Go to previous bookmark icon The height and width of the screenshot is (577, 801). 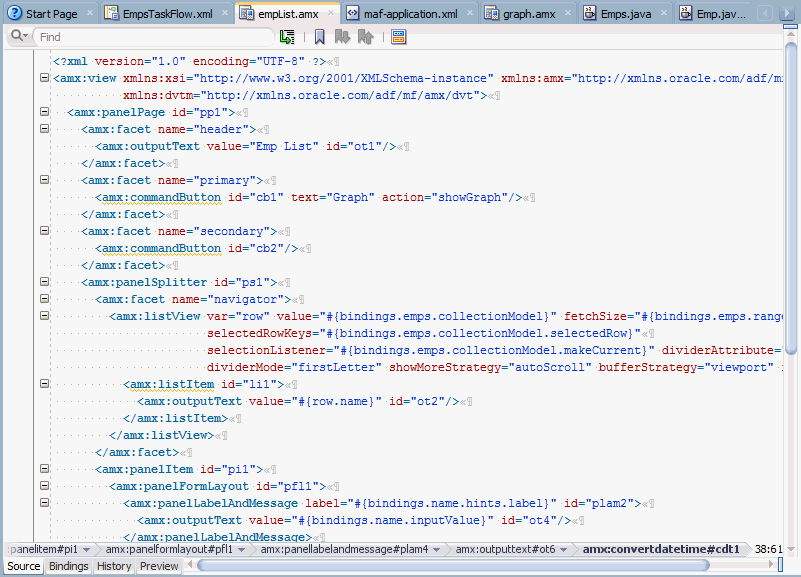pyautogui.click(x=365, y=37)
